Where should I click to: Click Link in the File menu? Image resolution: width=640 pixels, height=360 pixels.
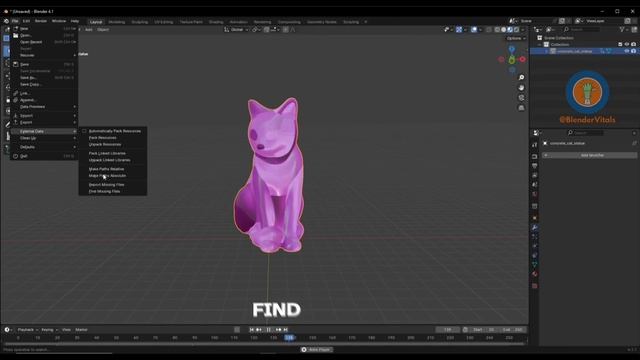(44, 93)
